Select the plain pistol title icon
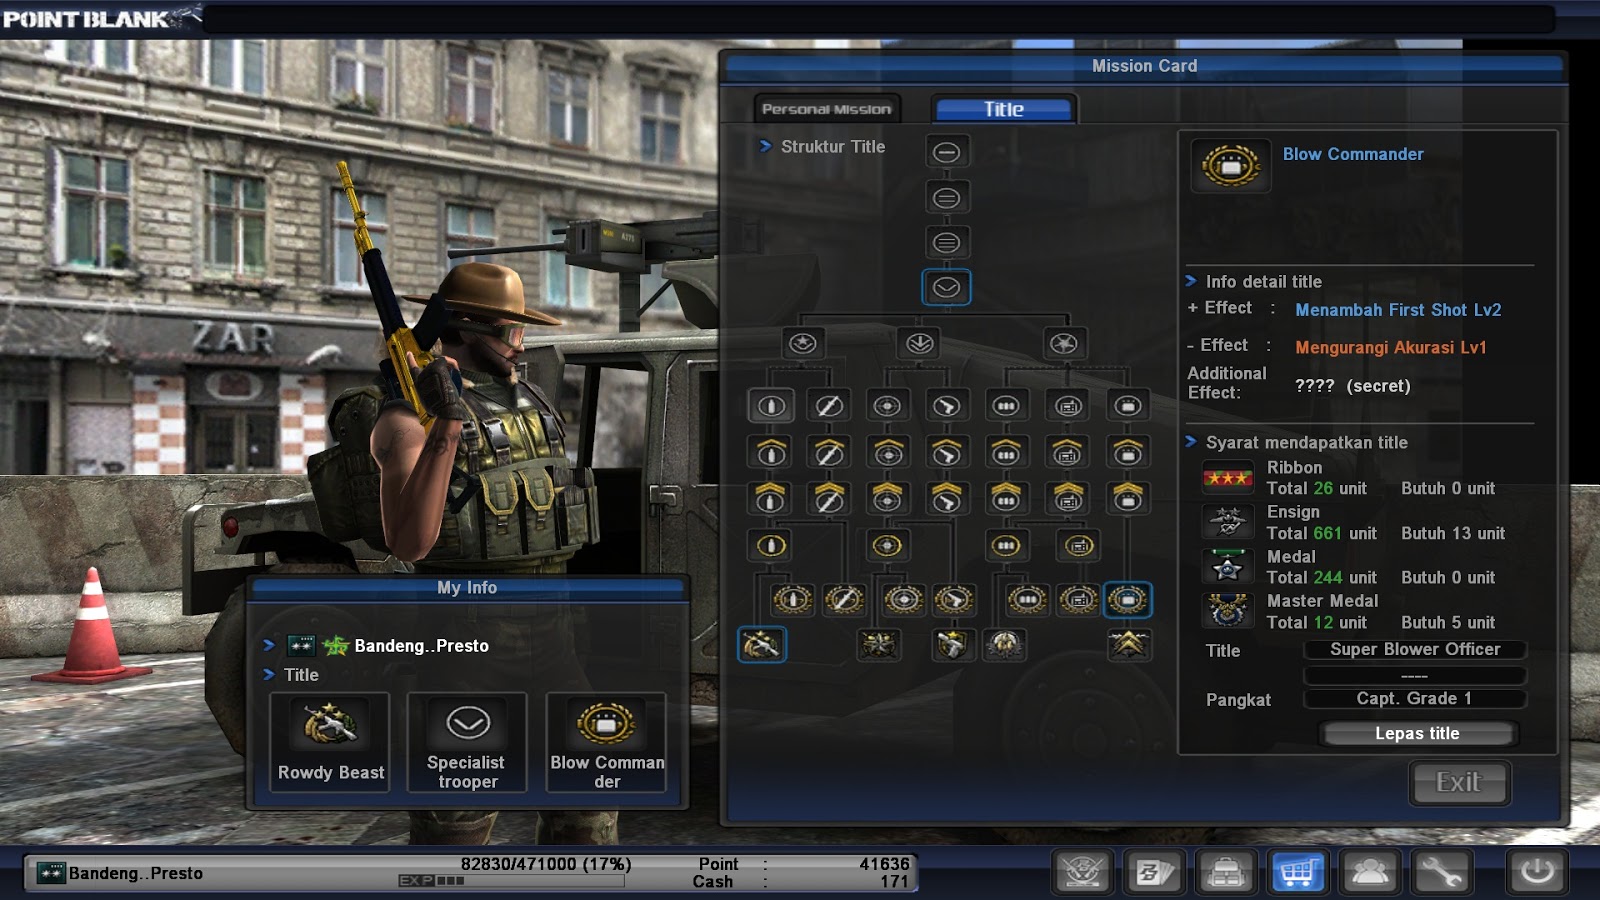The image size is (1600, 900). tap(946, 406)
